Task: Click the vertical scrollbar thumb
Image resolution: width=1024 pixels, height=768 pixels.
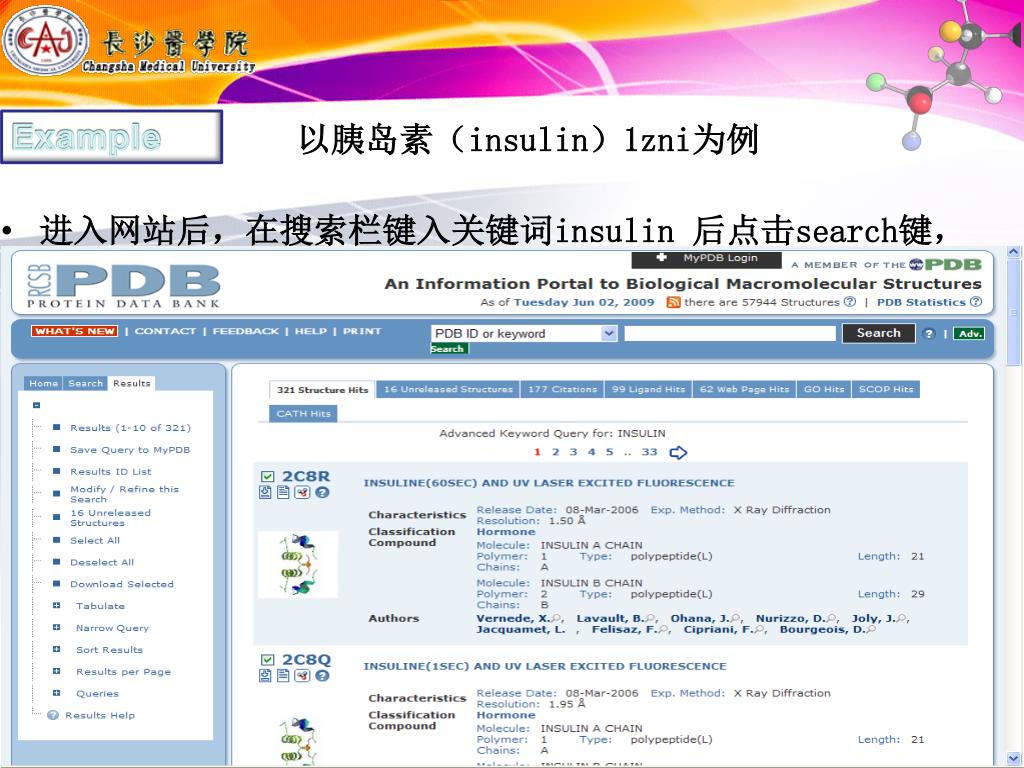Action: (x=1014, y=312)
